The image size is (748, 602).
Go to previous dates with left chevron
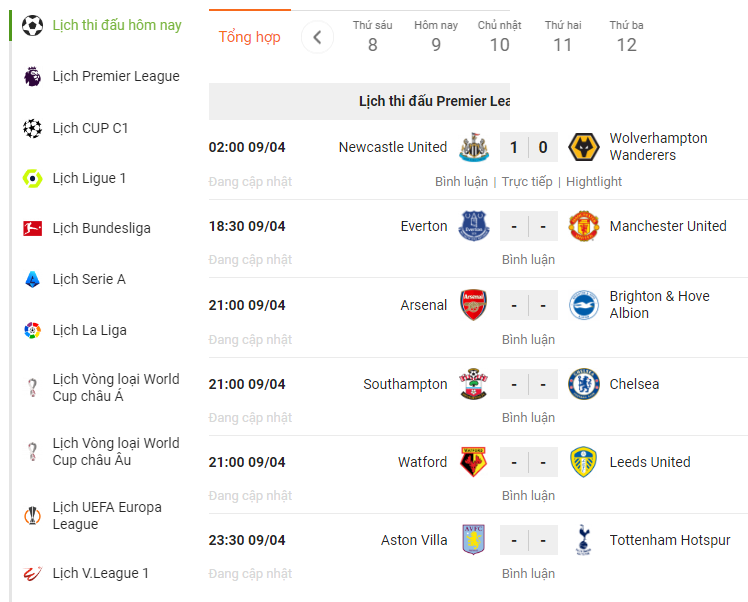click(317, 37)
